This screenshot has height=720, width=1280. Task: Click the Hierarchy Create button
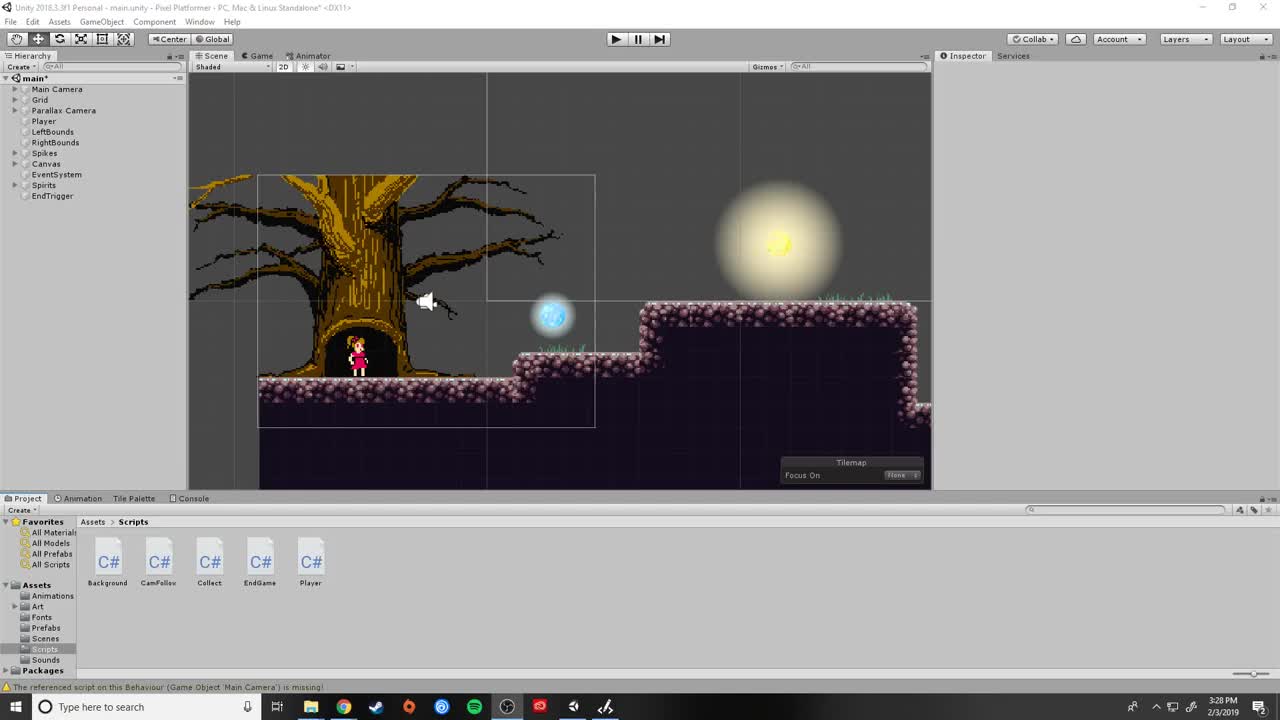20,67
